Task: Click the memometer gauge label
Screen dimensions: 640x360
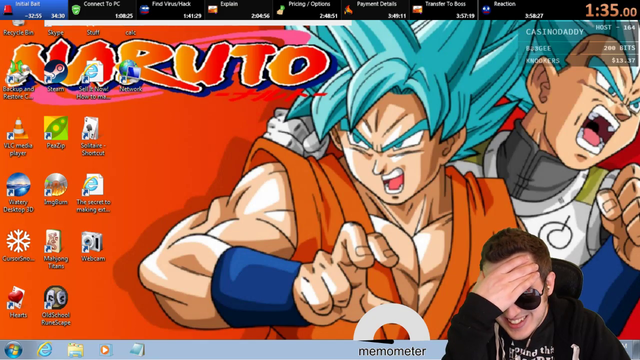Action: [392, 351]
